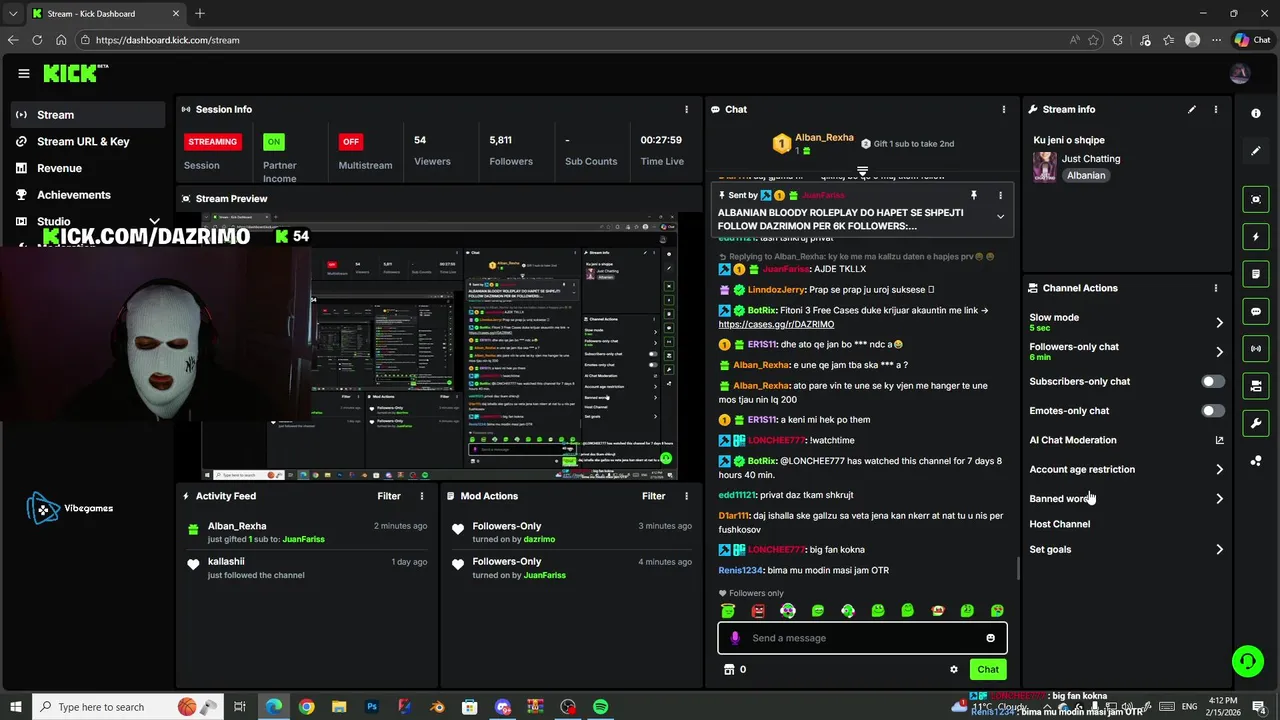Image resolution: width=1280 pixels, height=720 pixels.
Task: Open Photoshop from the taskbar
Action: [x=372, y=707]
